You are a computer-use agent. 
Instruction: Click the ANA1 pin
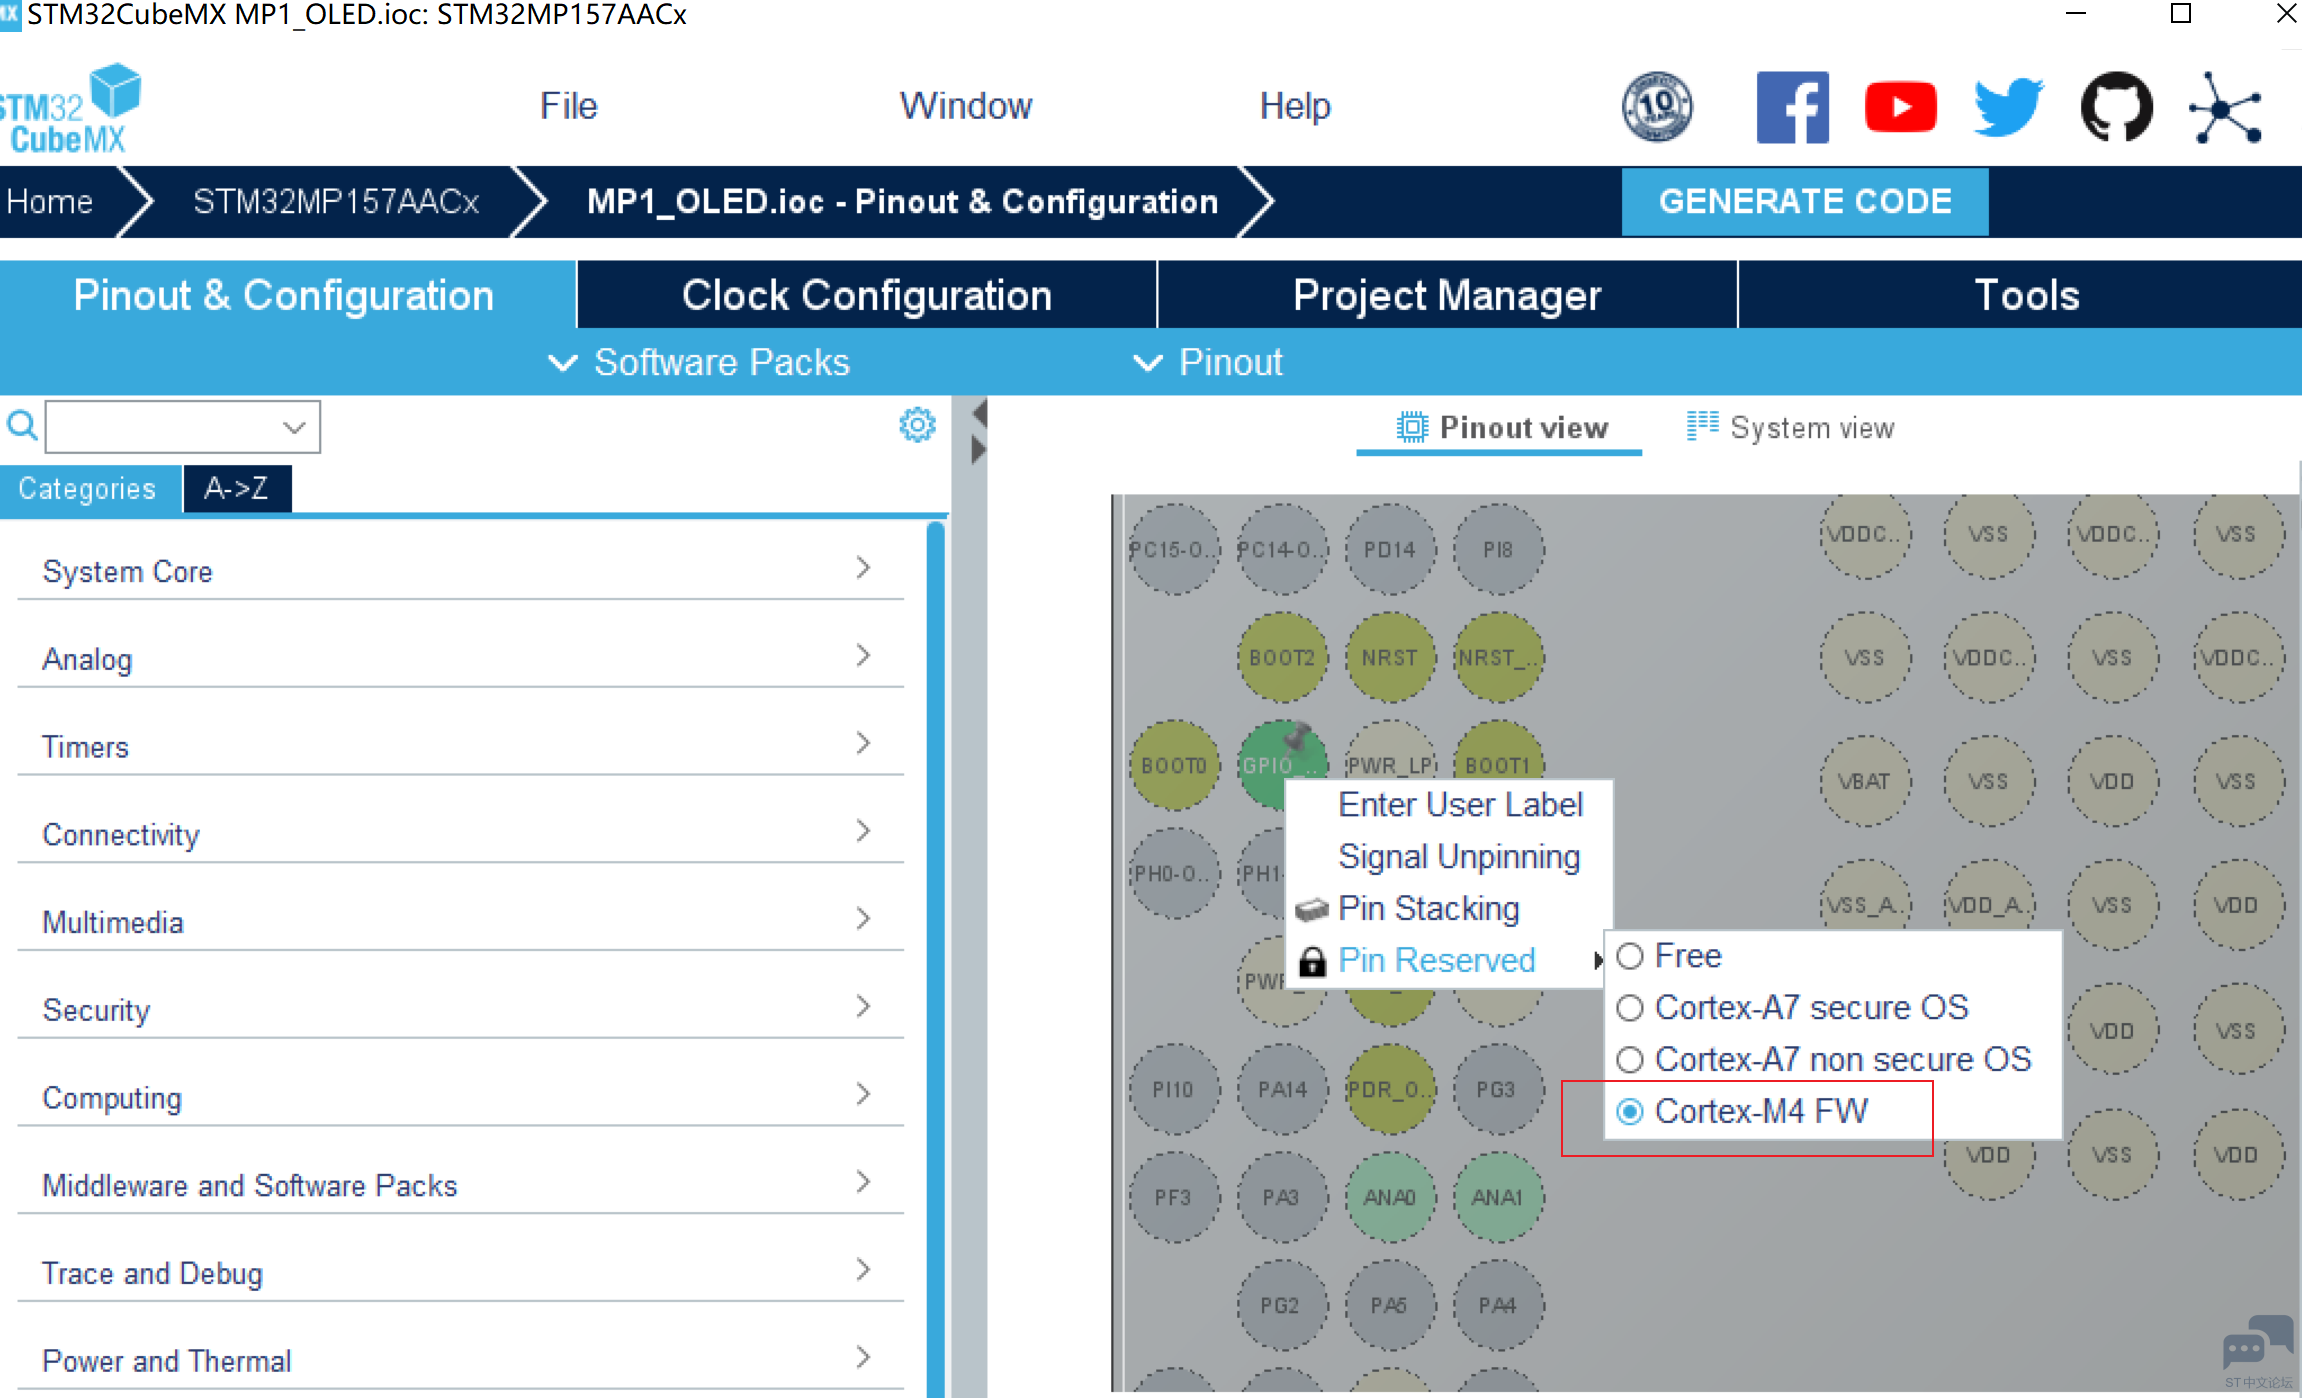(1498, 1197)
